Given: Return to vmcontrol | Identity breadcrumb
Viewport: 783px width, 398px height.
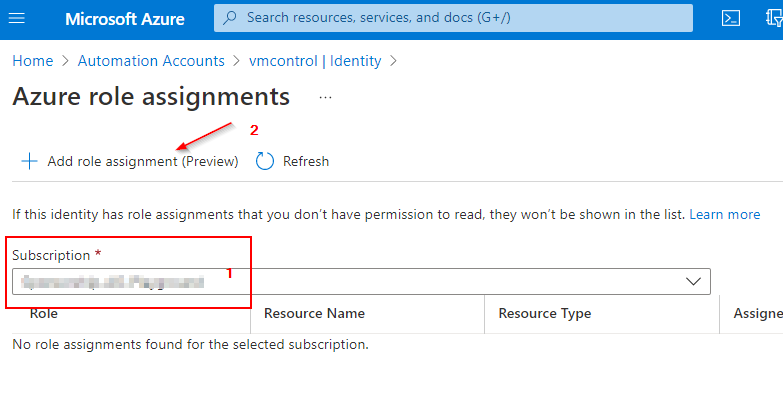Looking at the screenshot, I should [315, 61].
